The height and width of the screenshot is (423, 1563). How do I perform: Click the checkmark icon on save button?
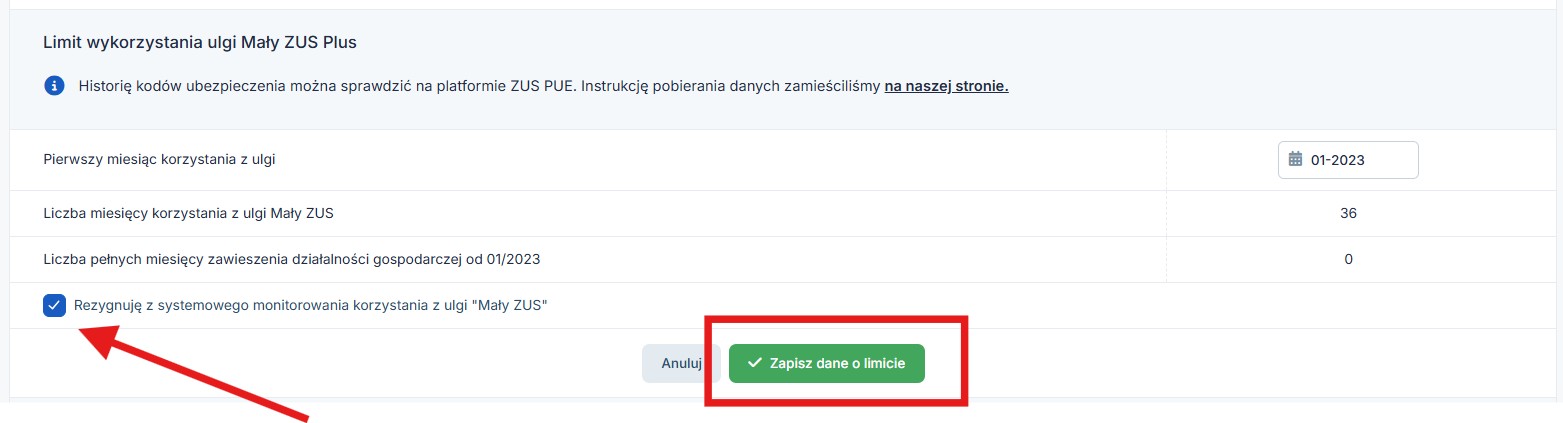coord(755,363)
